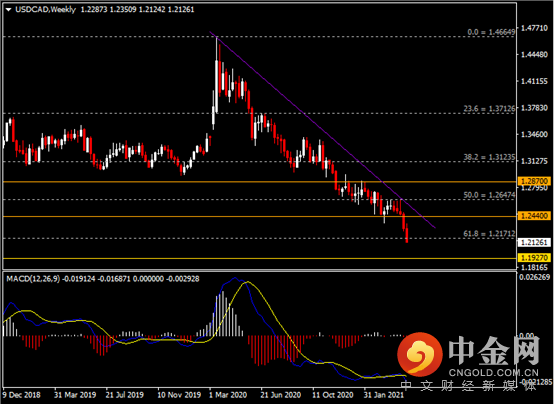Click the 23.6 = 1.37126 Fibonacci label
The image size is (554, 404).
coord(489,109)
